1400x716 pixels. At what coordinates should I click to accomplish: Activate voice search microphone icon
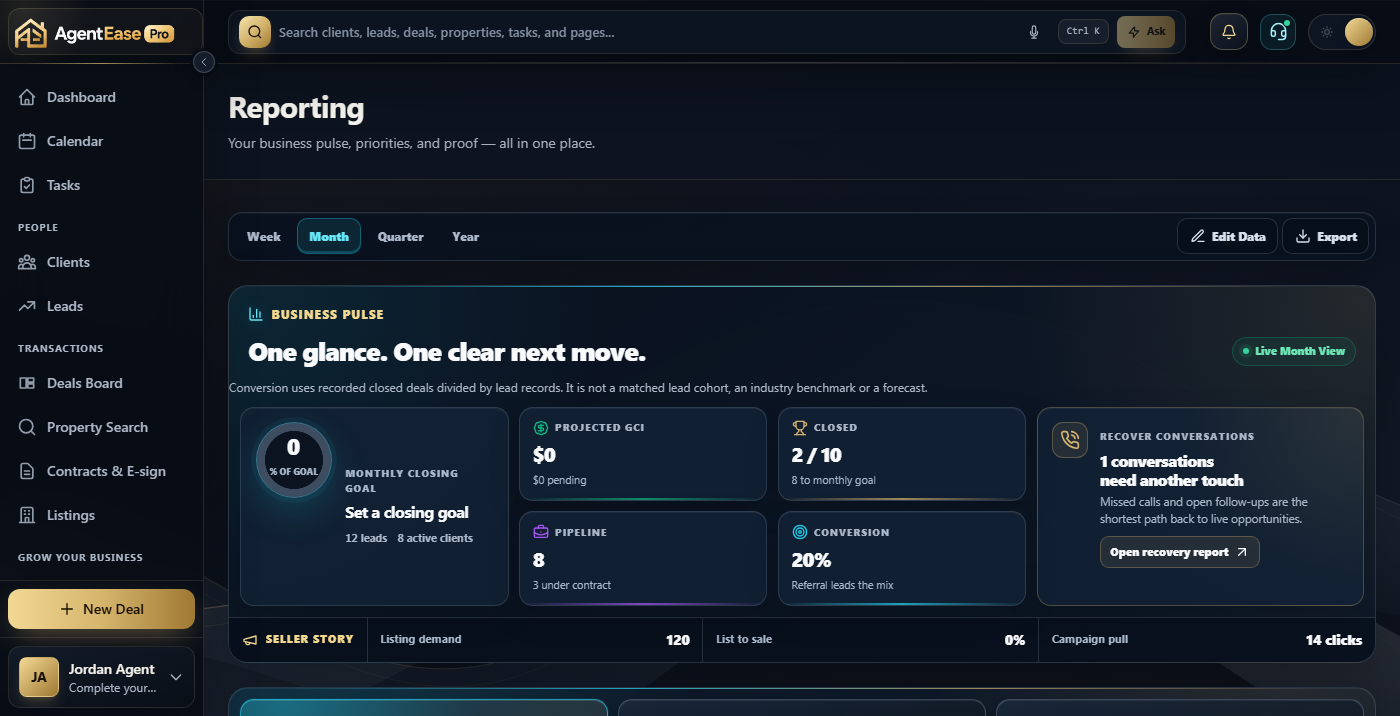point(1034,32)
